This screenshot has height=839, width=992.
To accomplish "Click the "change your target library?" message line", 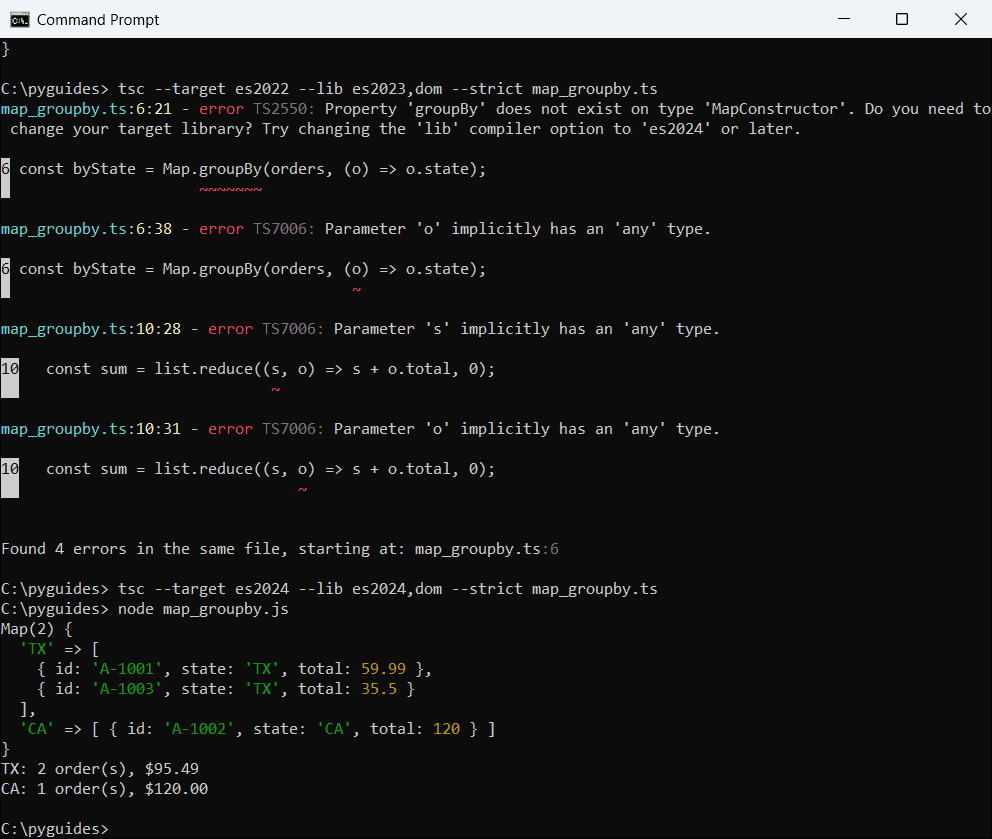I will (405, 129).
